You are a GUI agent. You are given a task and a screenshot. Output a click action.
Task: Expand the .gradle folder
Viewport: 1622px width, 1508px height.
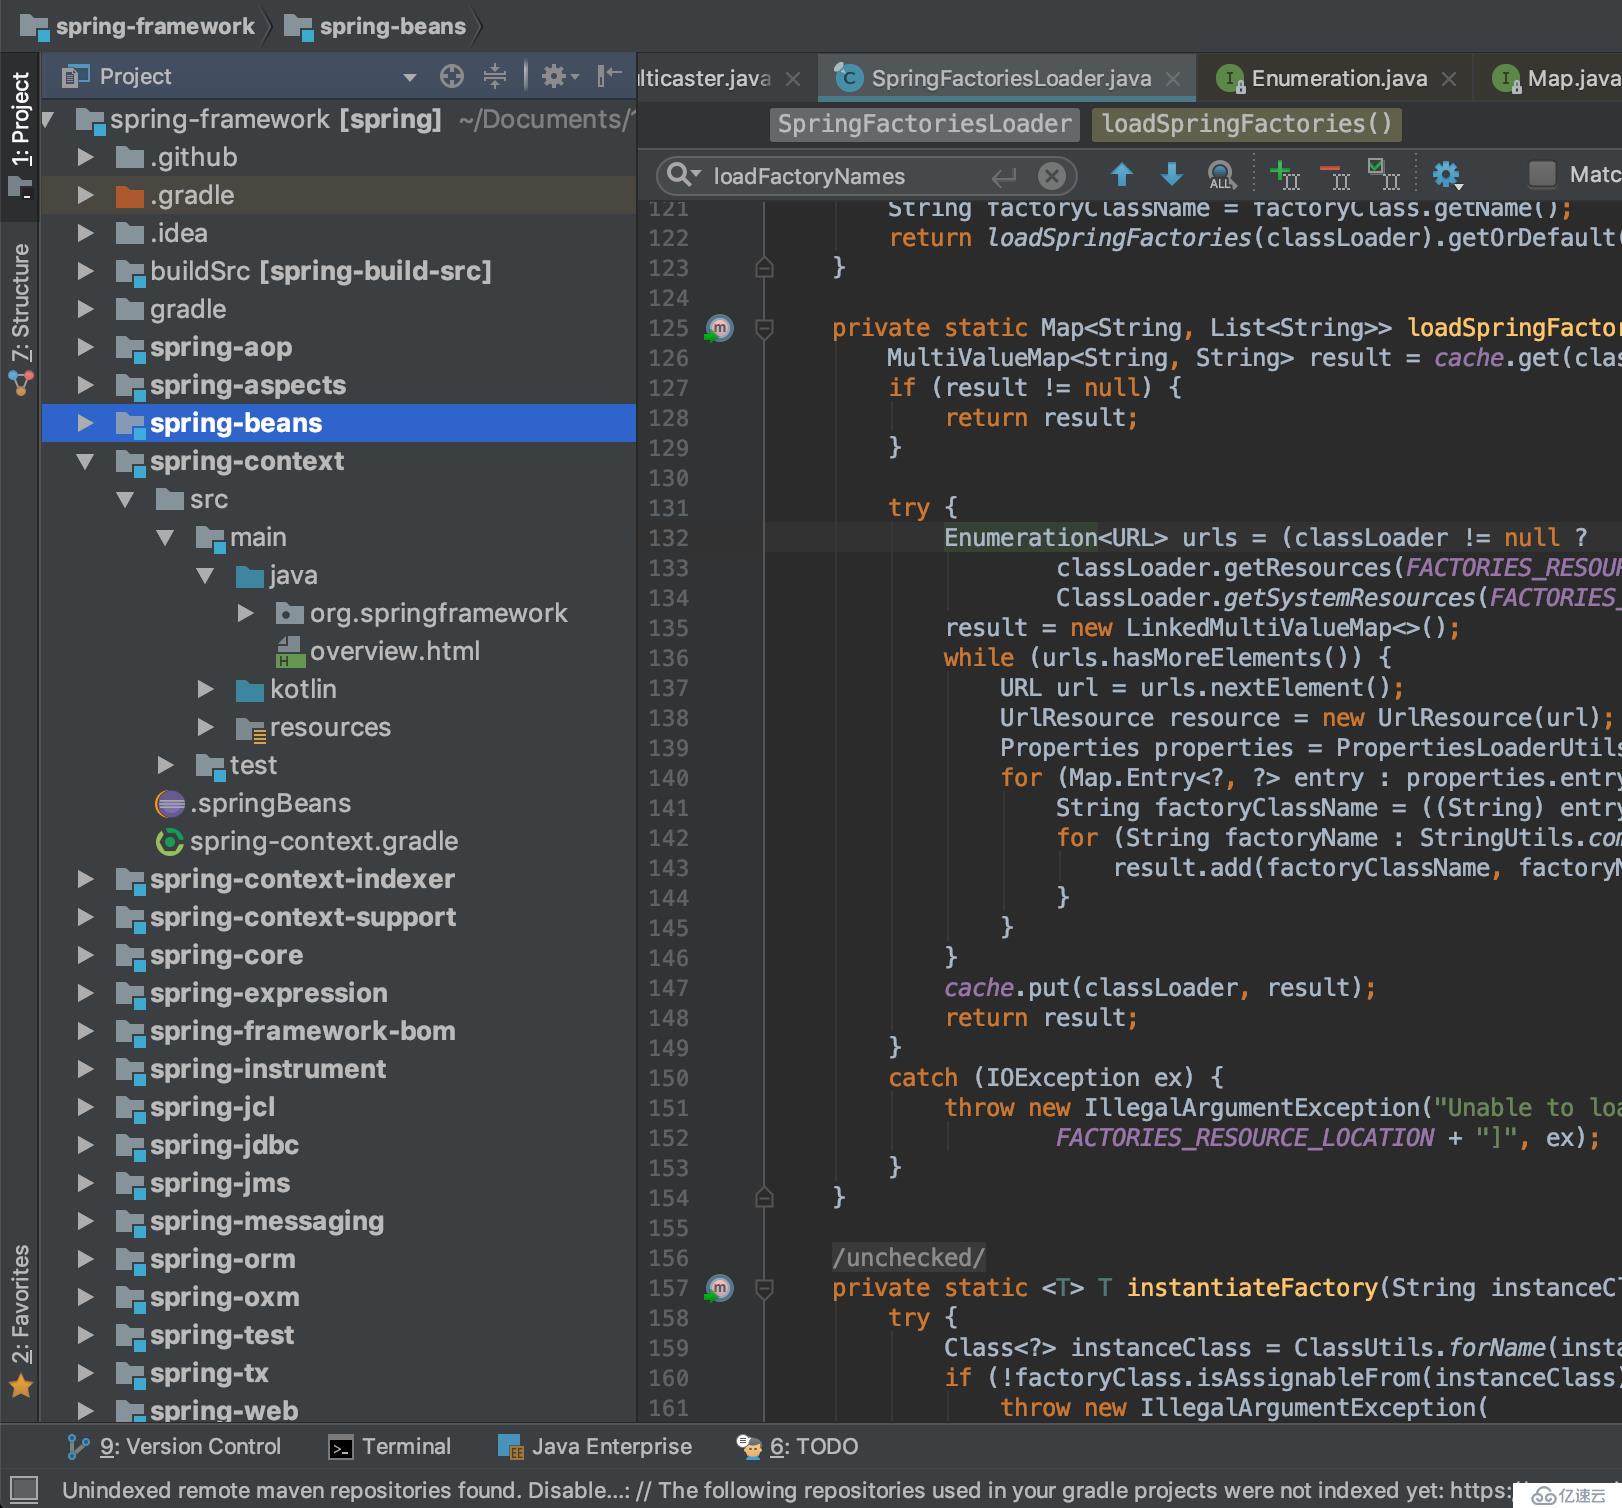pyautogui.click(x=86, y=195)
